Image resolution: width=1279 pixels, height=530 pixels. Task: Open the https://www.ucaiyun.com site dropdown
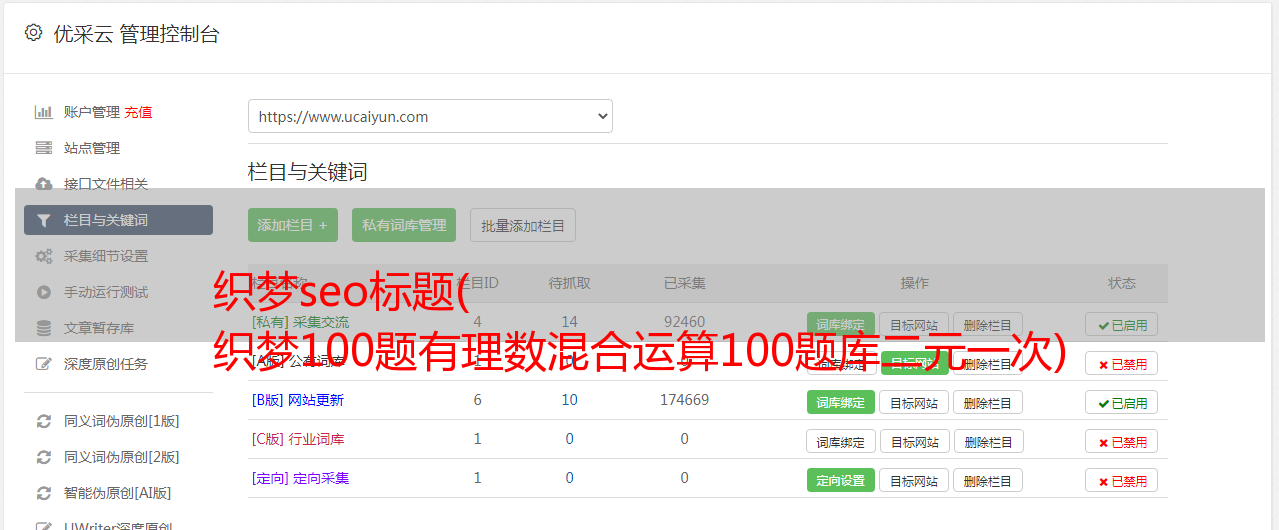point(430,116)
